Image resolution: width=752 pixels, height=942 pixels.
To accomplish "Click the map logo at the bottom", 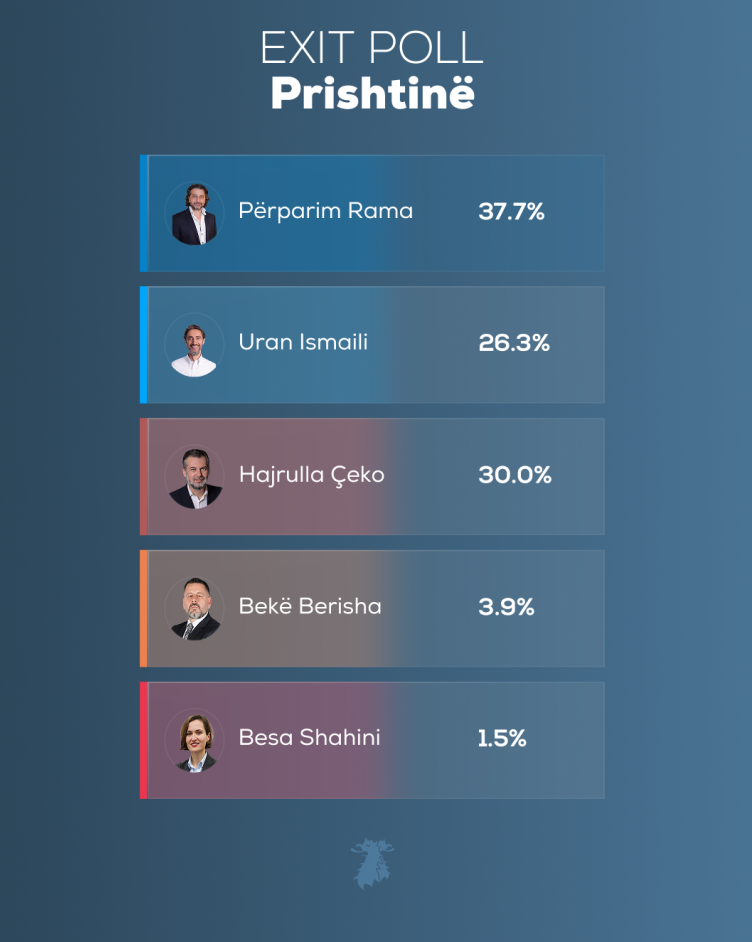I will (x=372, y=863).
